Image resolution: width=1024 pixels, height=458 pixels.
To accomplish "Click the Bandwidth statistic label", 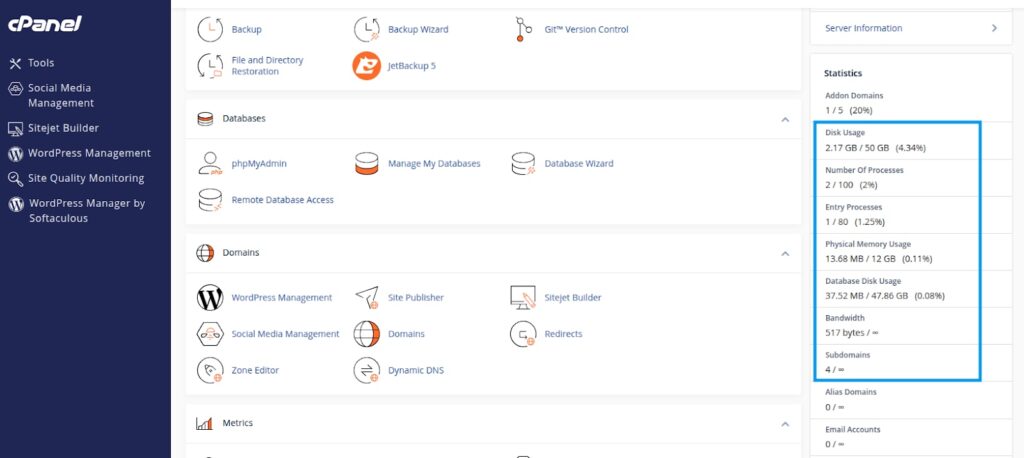I will coord(844,318).
